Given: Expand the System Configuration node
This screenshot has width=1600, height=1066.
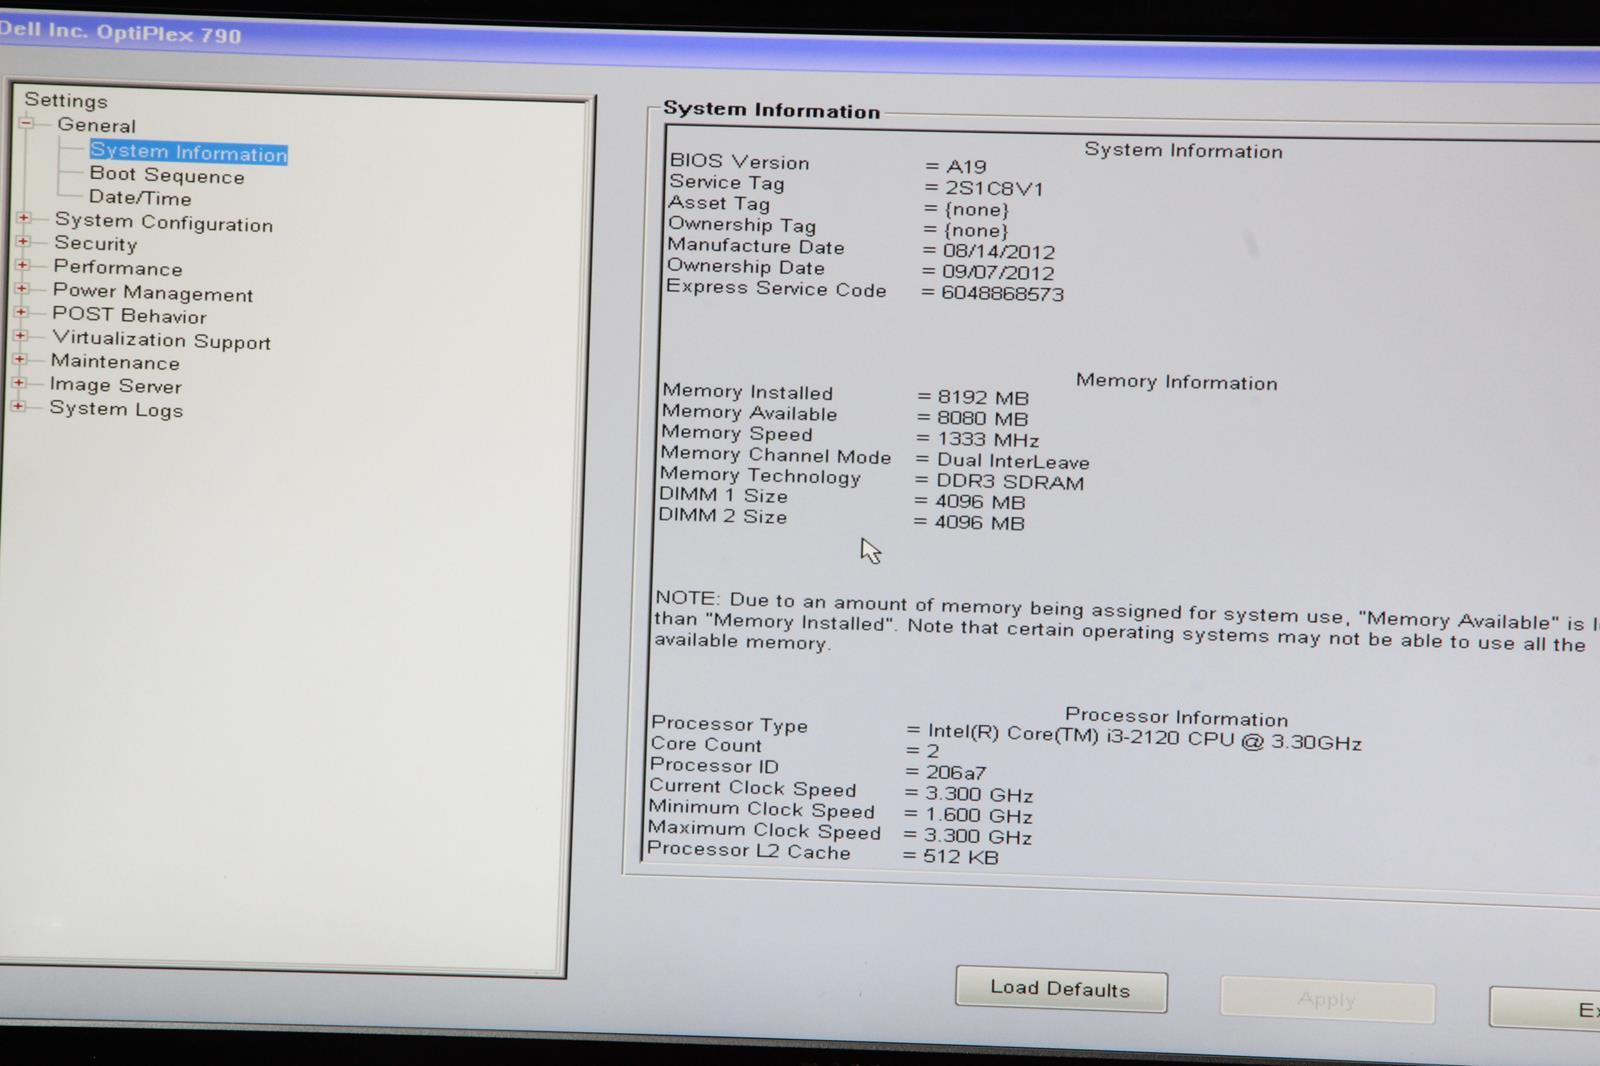Looking at the screenshot, I should tap(24, 217).
